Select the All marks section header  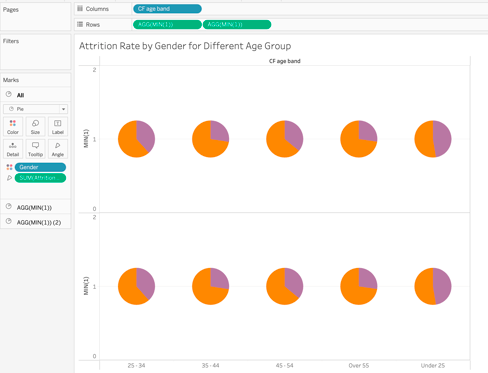click(36, 95)
